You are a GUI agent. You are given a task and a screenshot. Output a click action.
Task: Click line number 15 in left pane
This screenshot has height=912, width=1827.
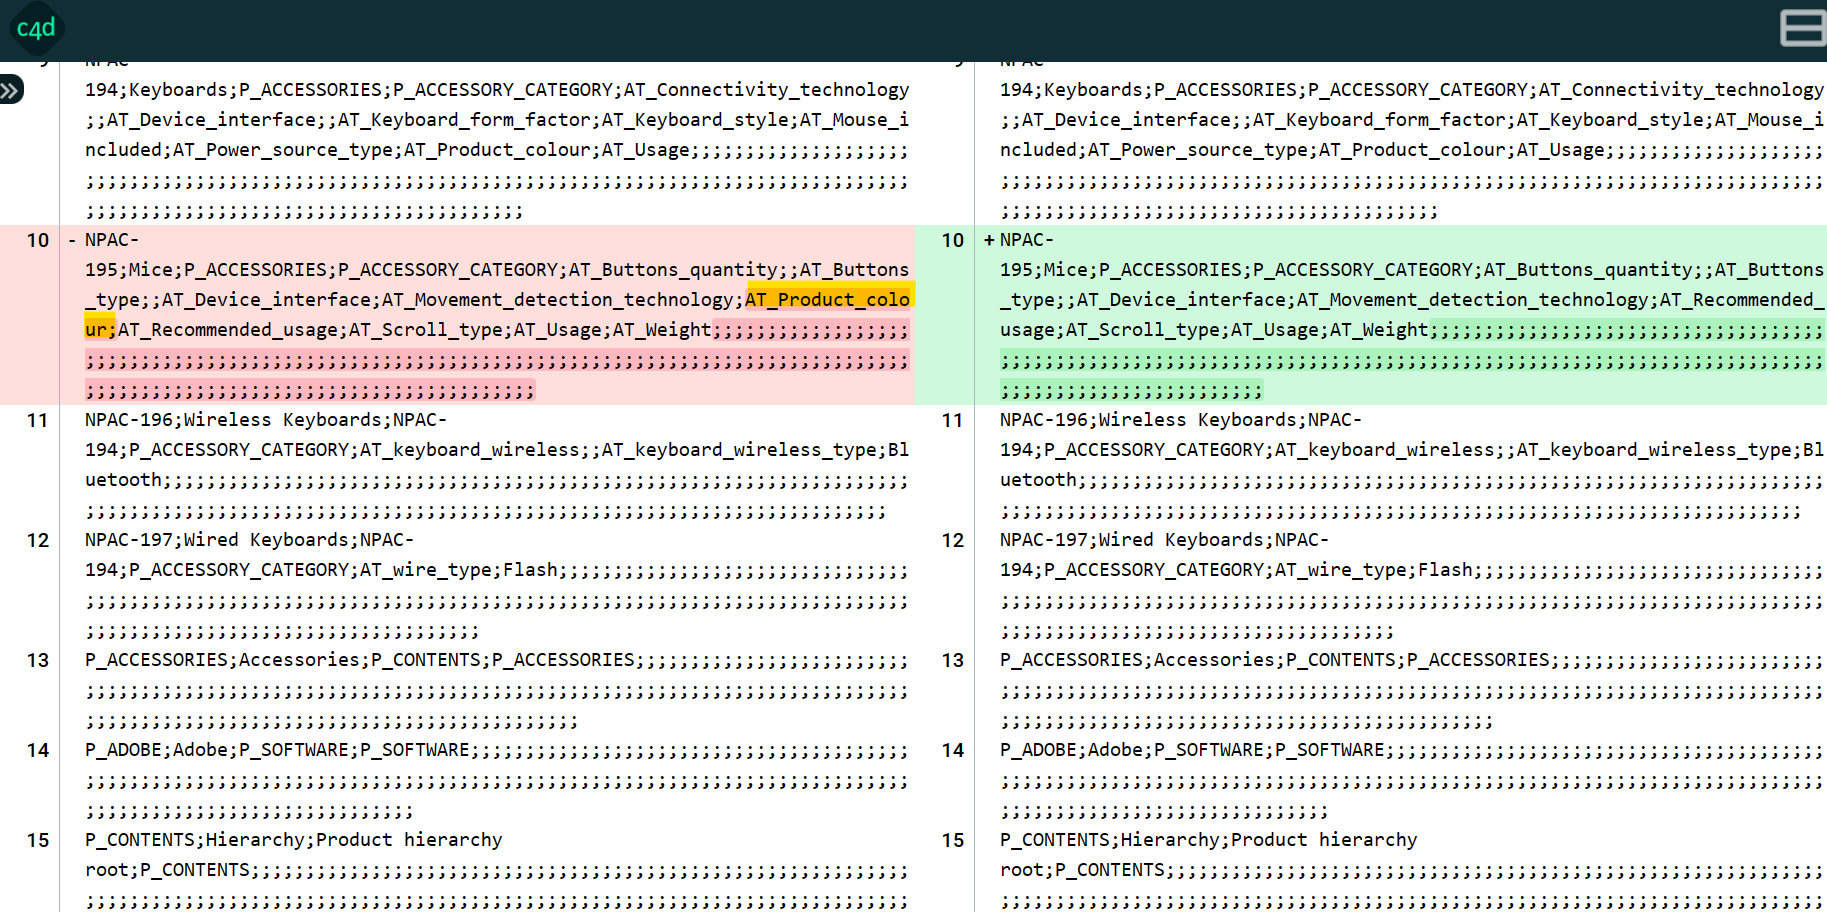point(38,840)
